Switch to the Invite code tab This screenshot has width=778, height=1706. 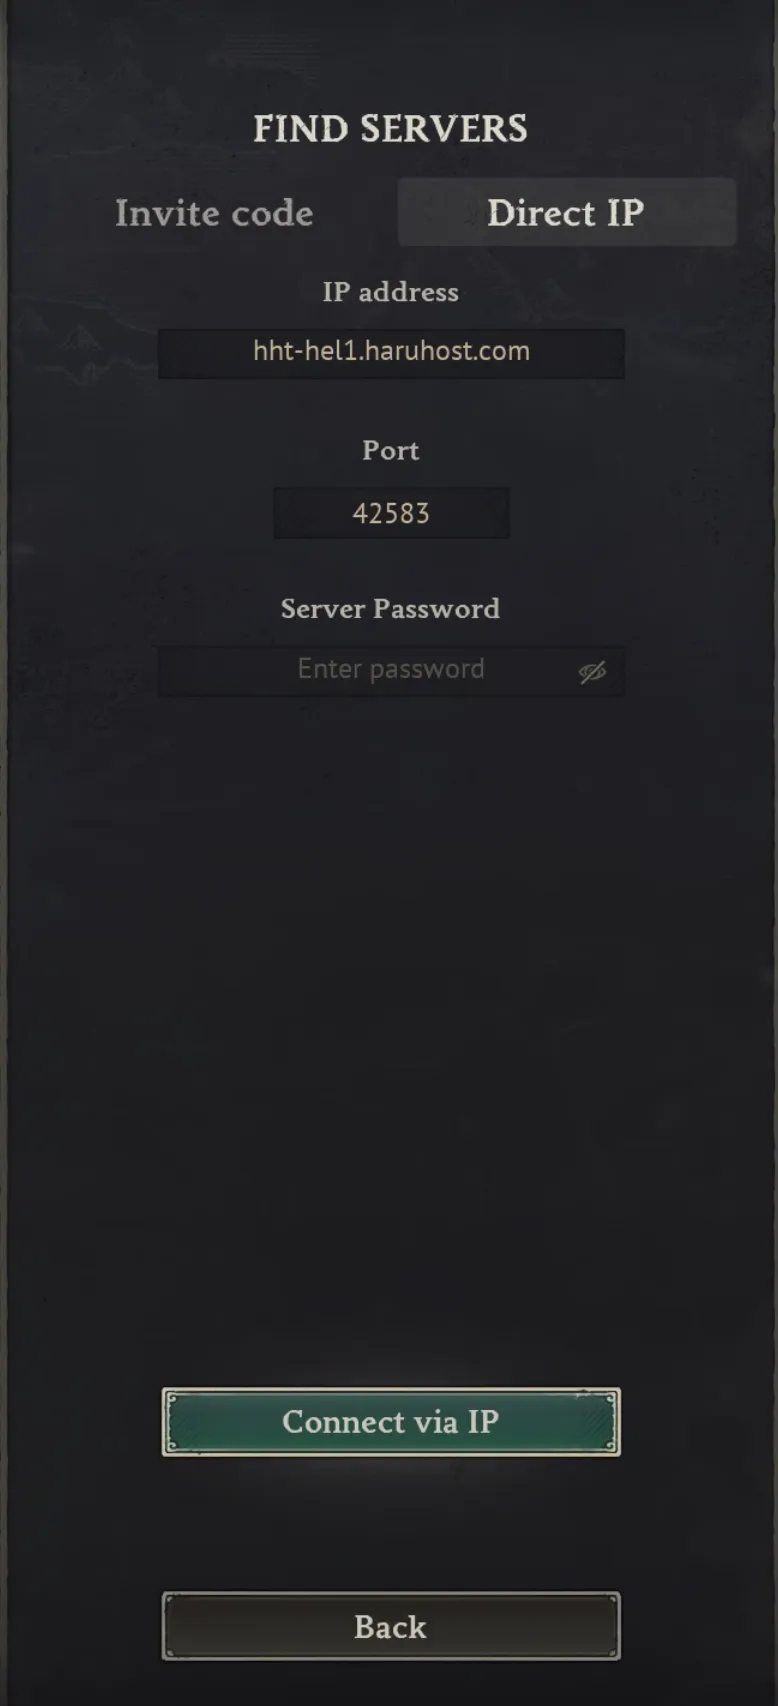tap(214, 213)
